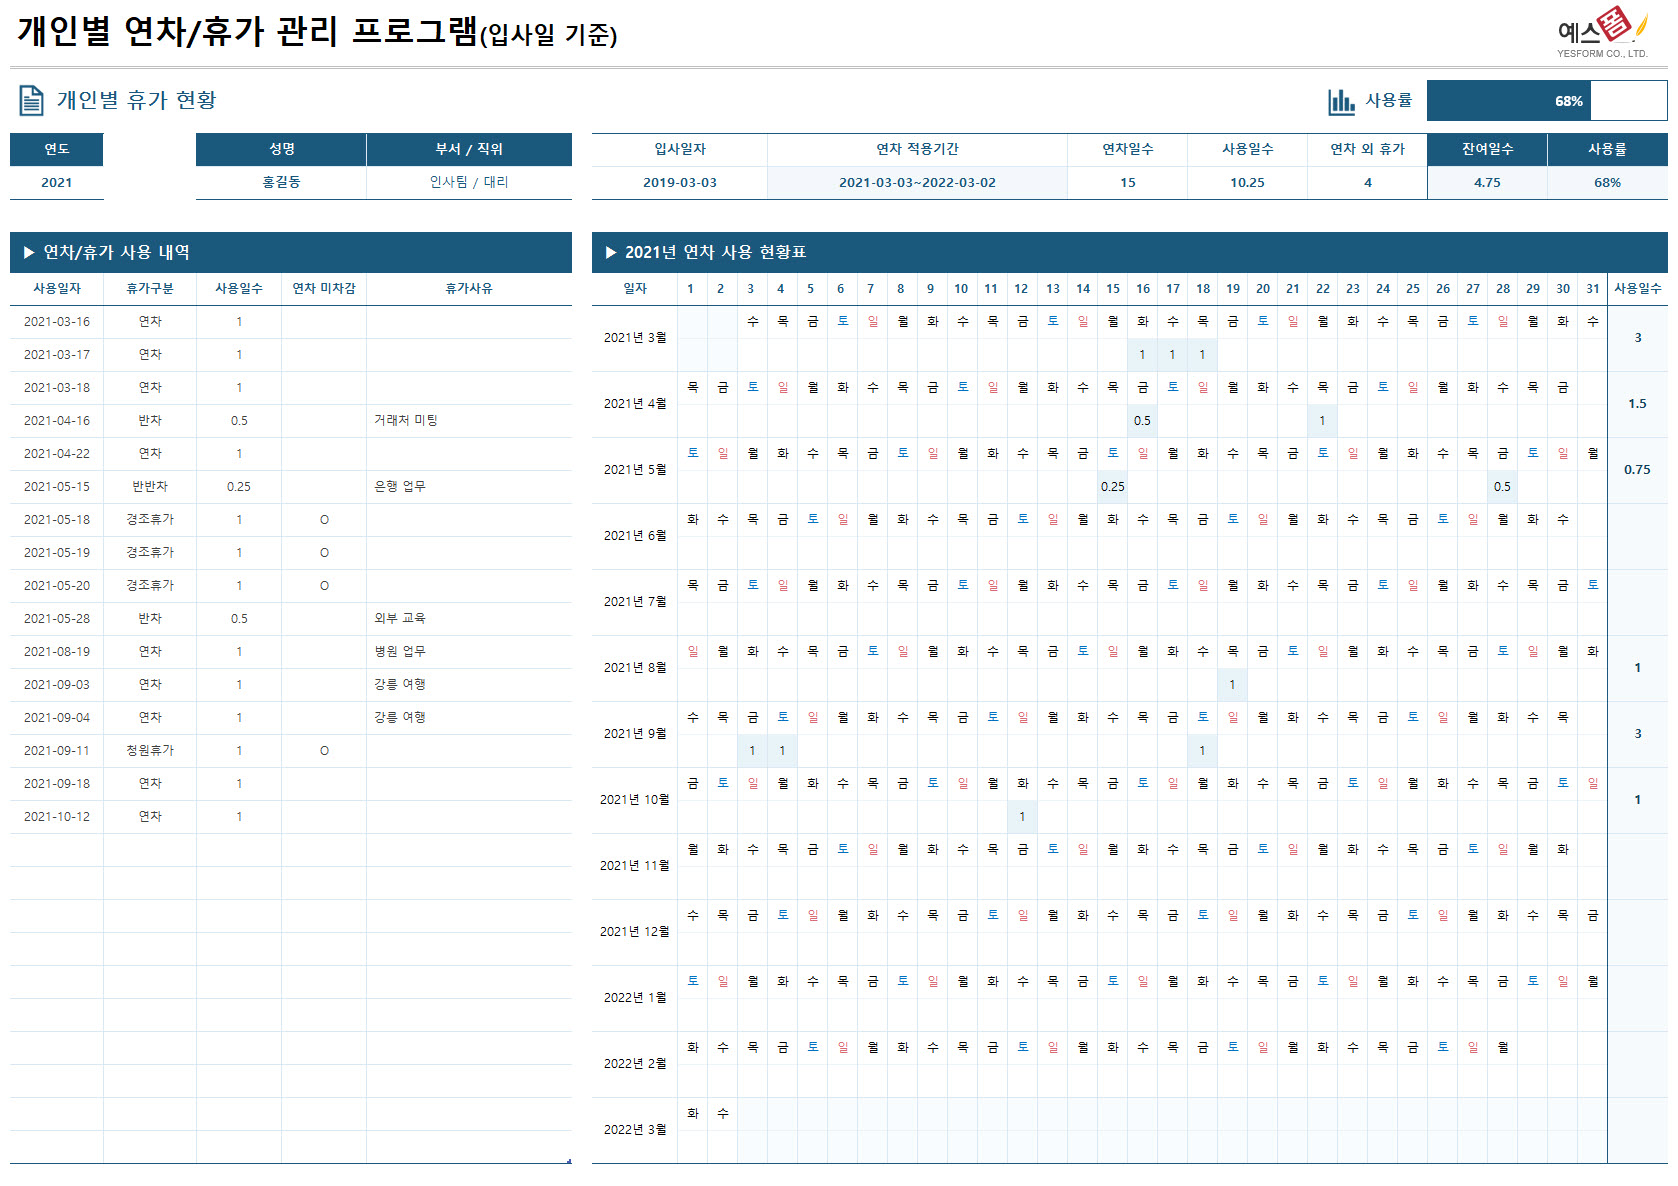Viewport: 1678px width, 1186px height.
Task: Click the 2021년 10월 row label
Action: click(x=635, y=800)
